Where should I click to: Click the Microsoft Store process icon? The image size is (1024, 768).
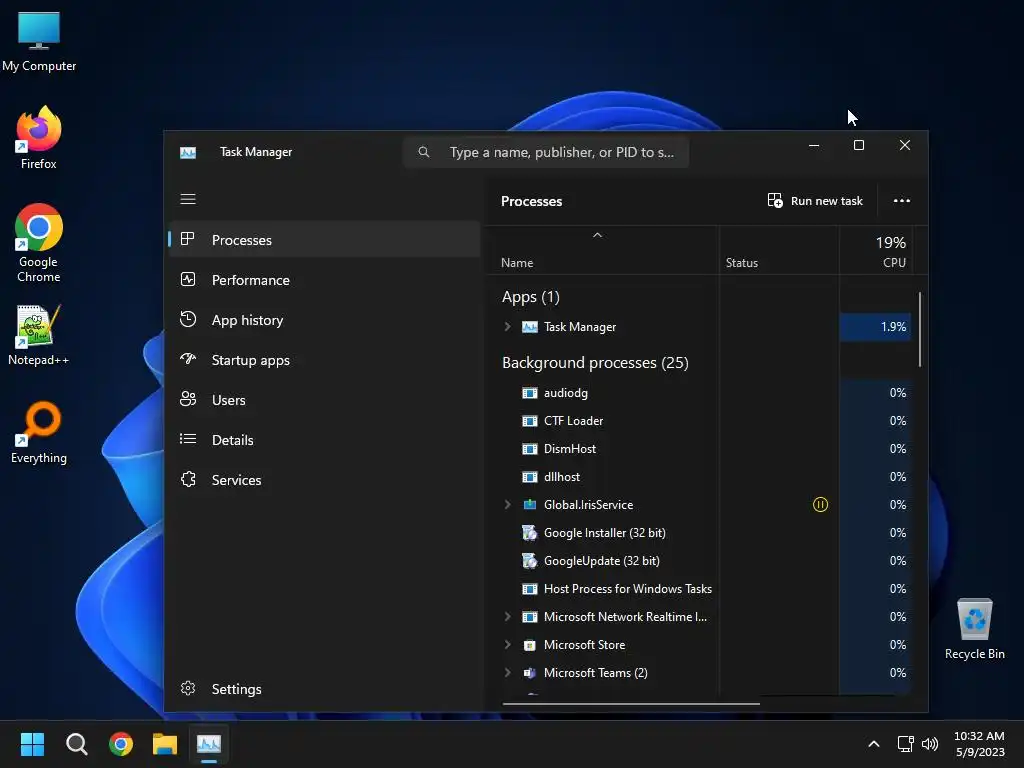coord(530,645)
